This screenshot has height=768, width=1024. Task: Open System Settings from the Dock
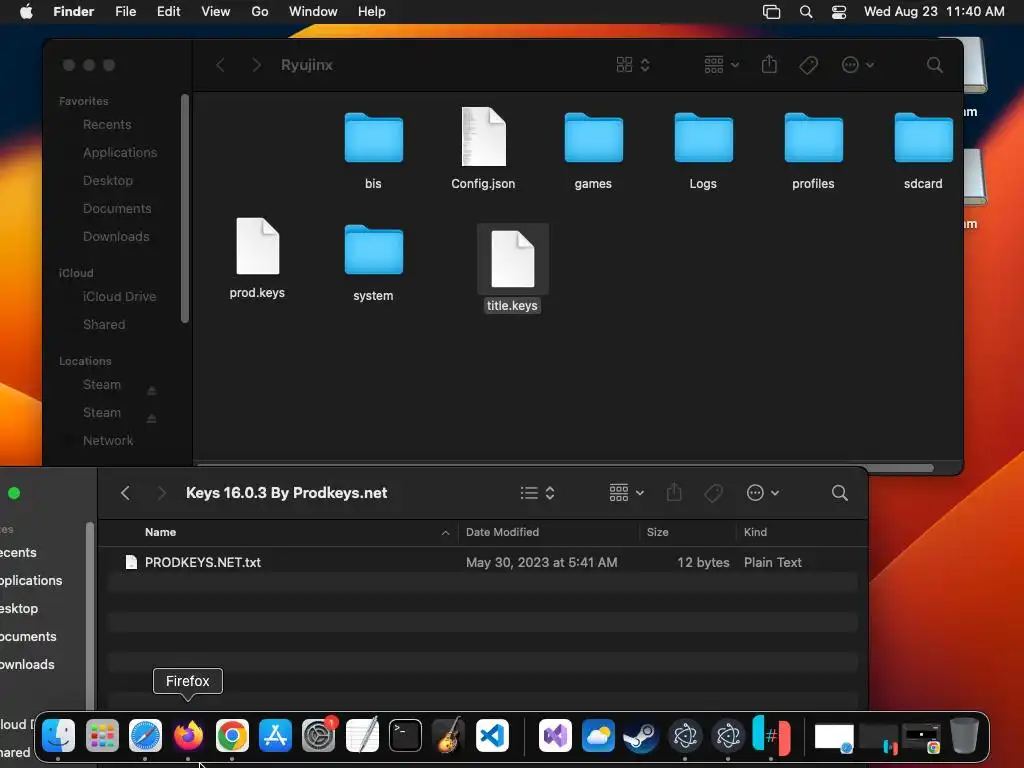coord(319,735)
